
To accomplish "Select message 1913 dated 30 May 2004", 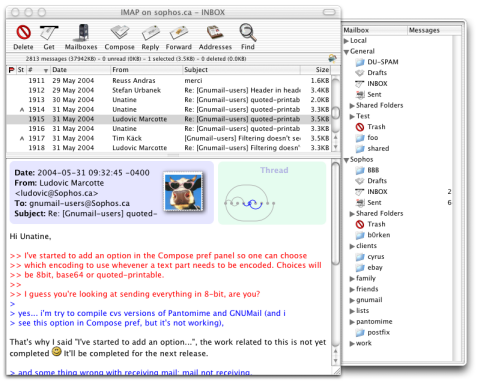I will click(x=169, y=100).
